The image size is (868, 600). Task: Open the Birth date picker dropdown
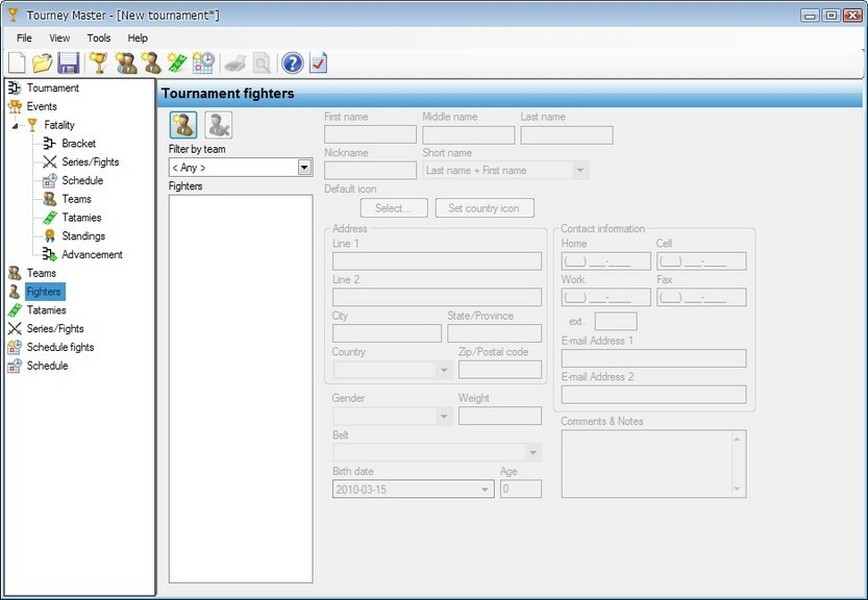(485, 489)
